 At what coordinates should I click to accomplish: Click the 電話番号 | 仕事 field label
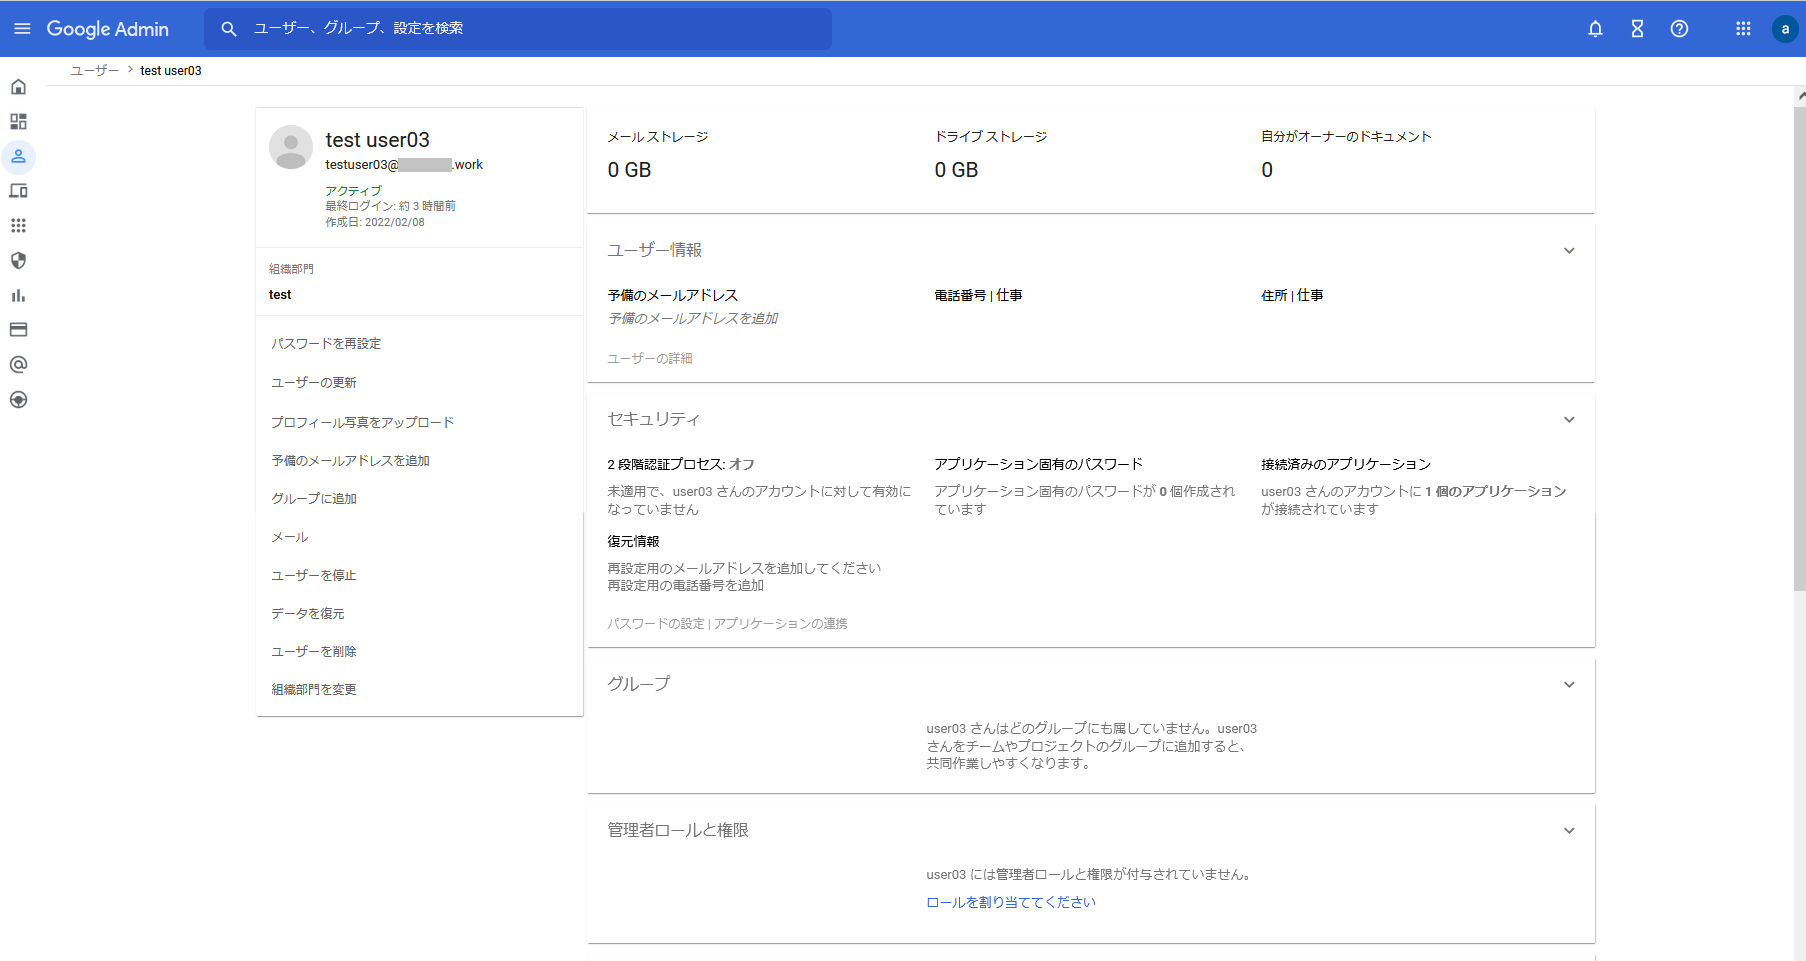(978, 296)
